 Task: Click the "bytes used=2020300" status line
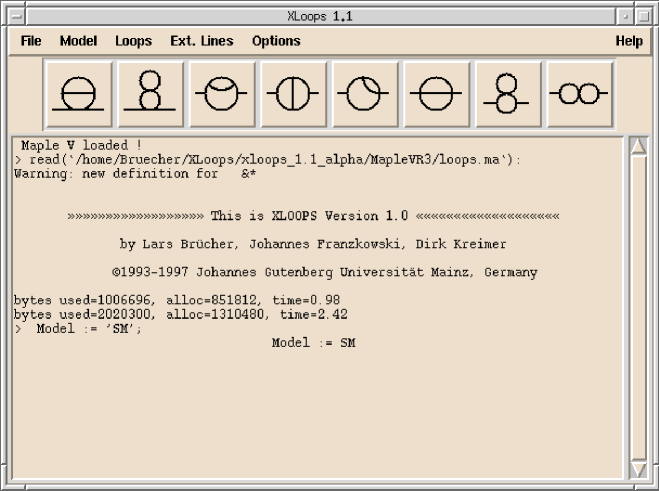pyautogui.click(x=181, y=314)
